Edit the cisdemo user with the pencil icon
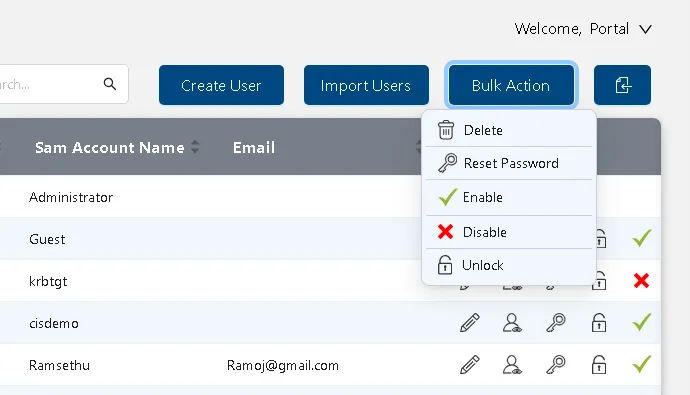 coord(470,322)
